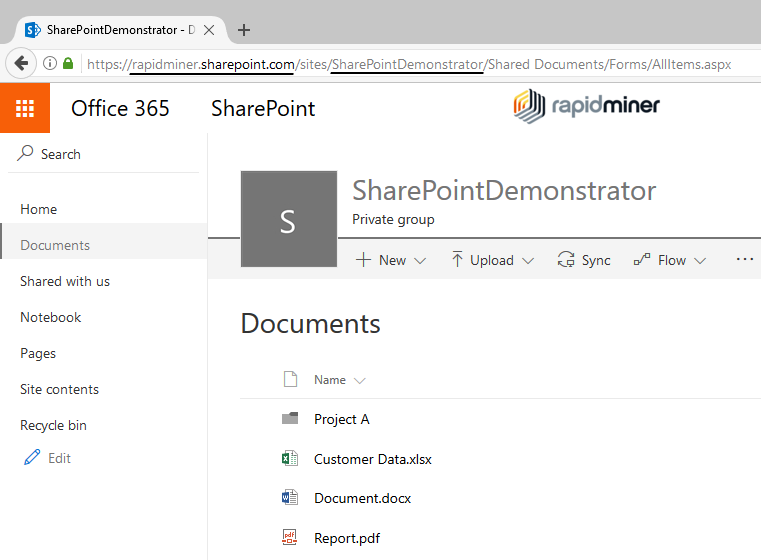Image resolution: width=761 pixels, height=560 pixels.
Task: Click the Upload arrow icon
Action: click(457, 260)
